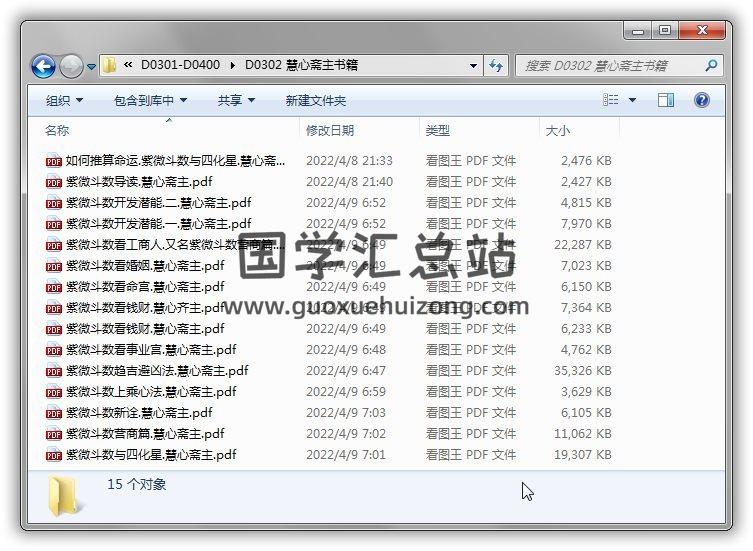Open the 包含到库中 menu
The width and height of the screenshot is (753, 551).
150,100
